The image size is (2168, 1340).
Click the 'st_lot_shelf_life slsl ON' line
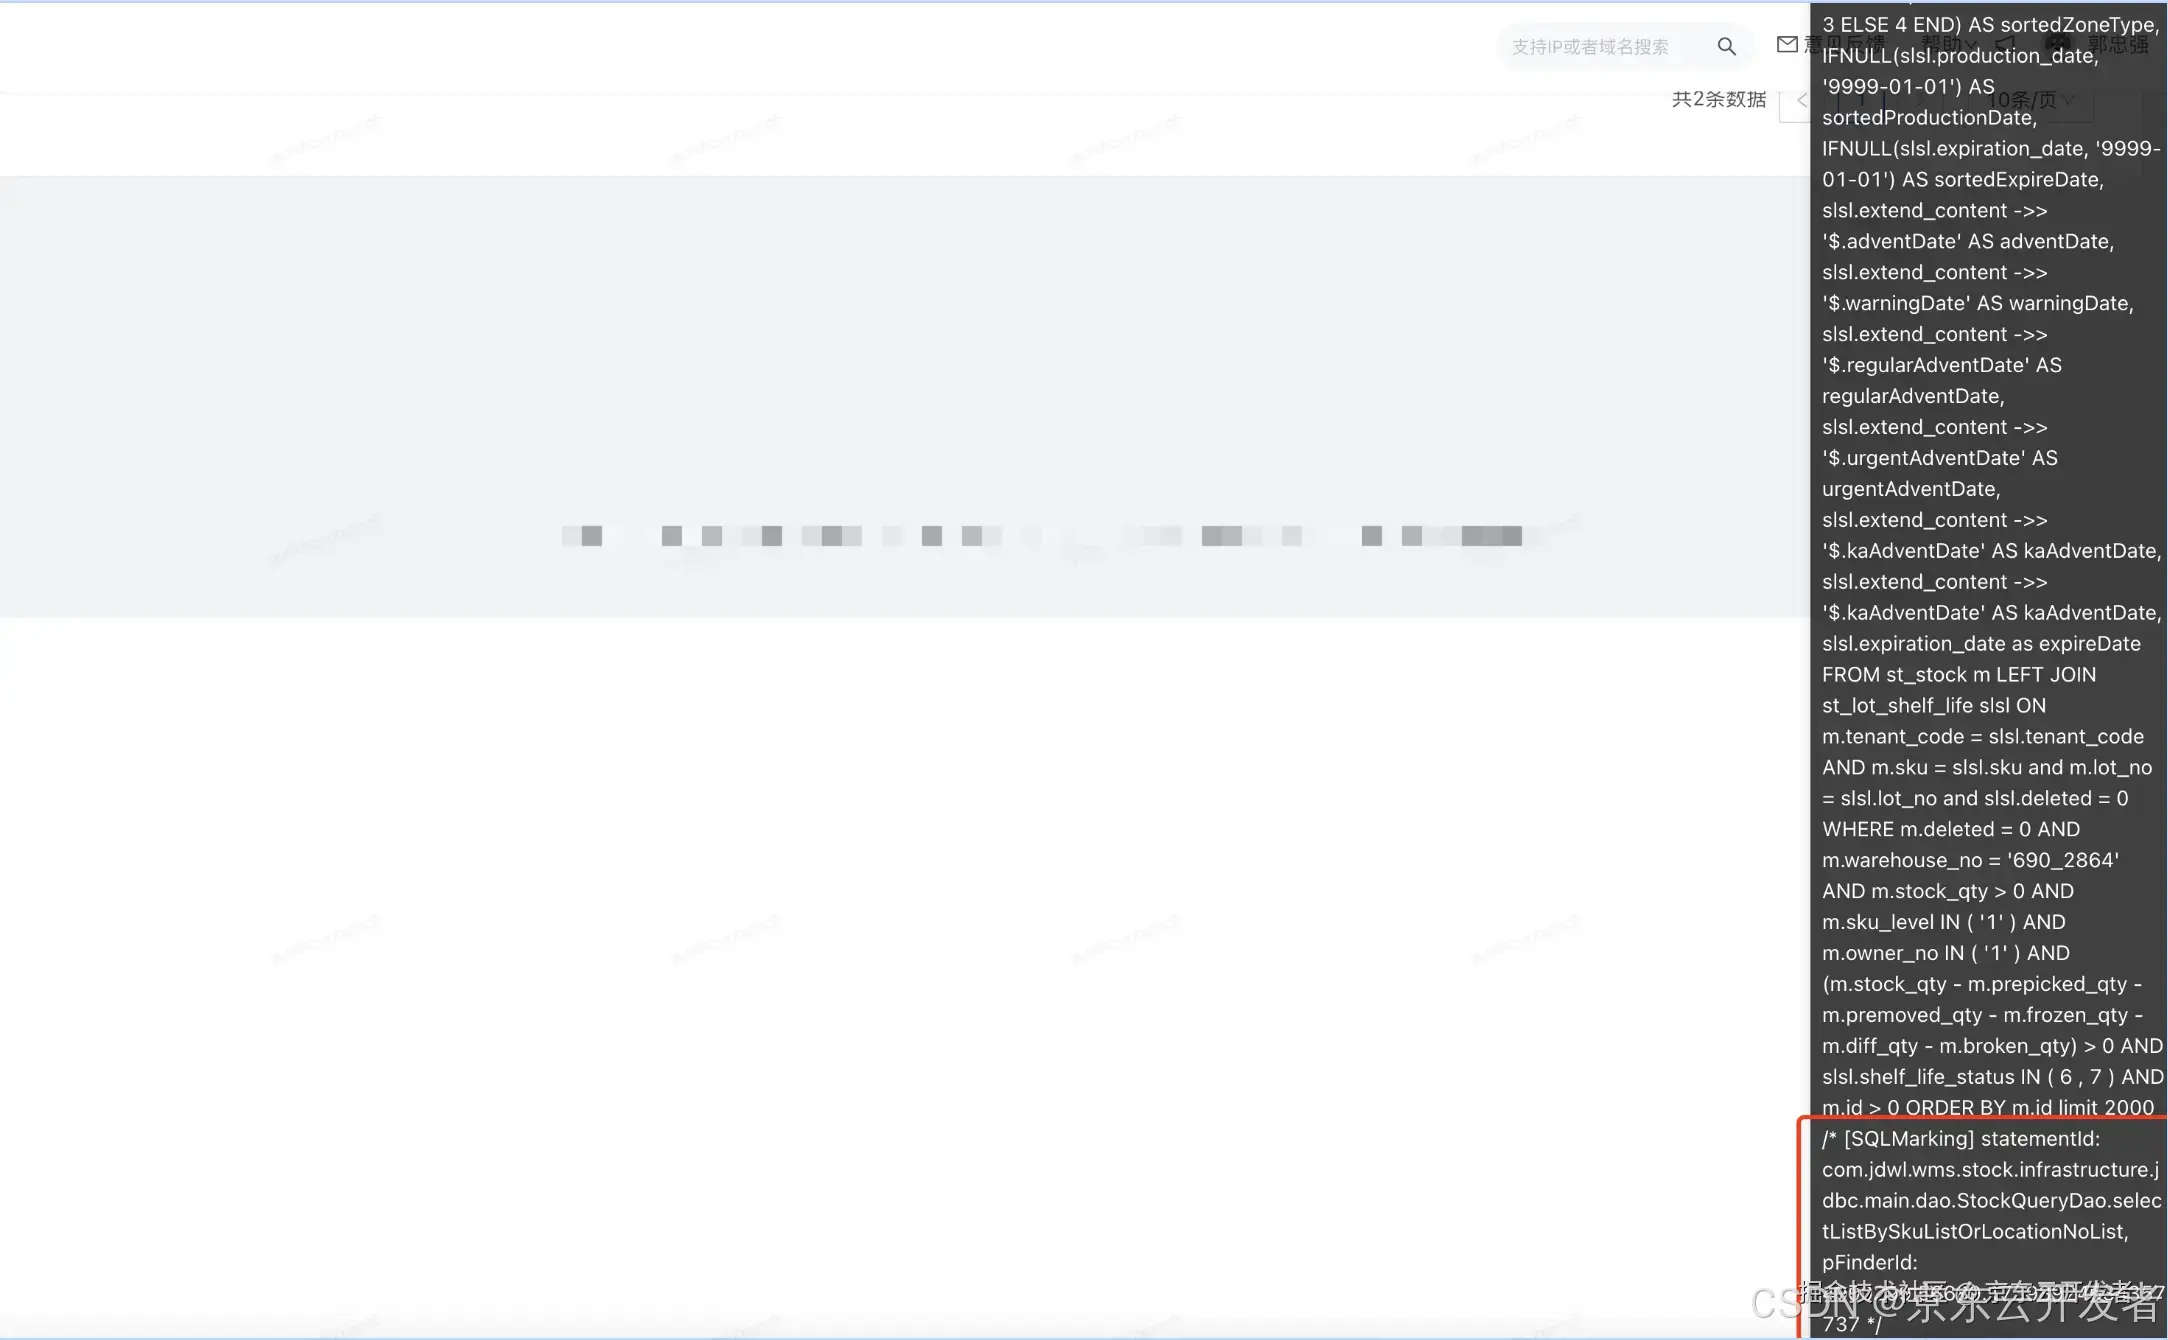point(1934,706)
